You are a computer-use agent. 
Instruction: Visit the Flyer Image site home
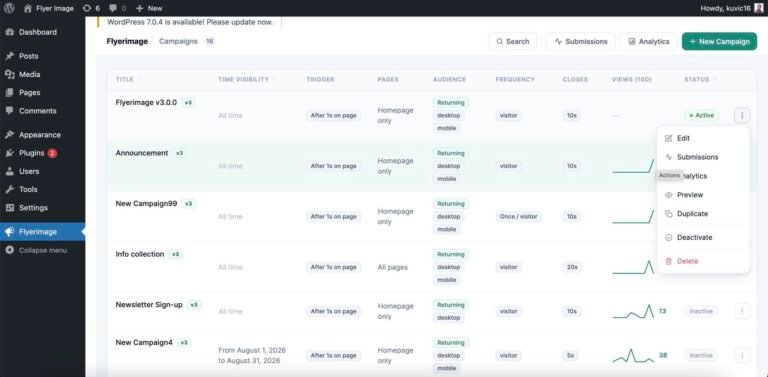(48, 8)
